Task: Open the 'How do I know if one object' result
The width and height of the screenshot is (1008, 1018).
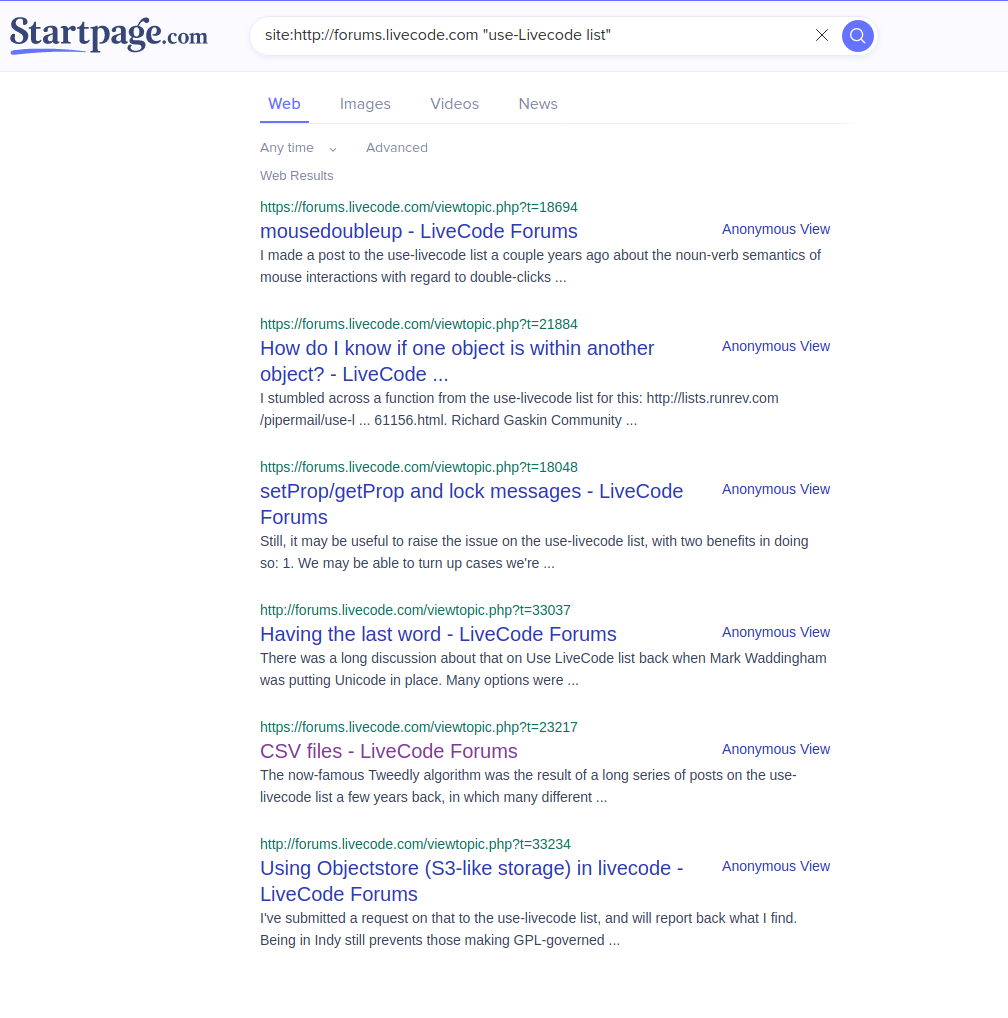Action: click(x=457, y=361)
